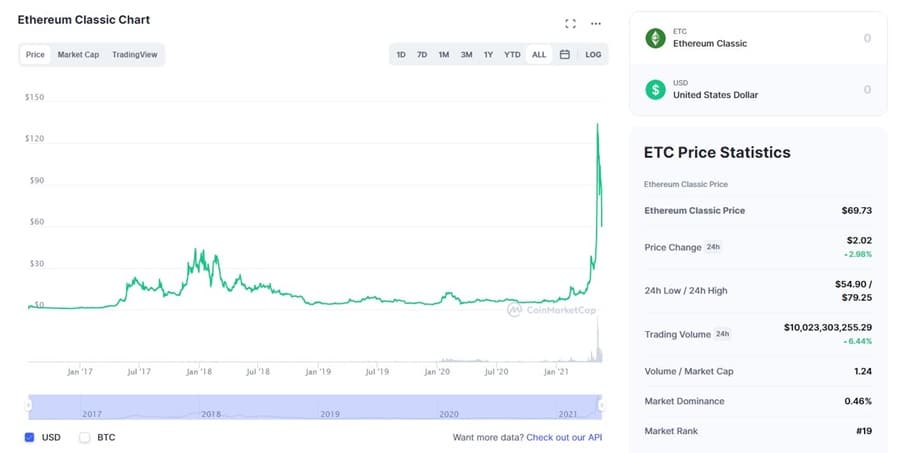This screenshot has width=900, height=453.
Task: Select the 1D time range
Action: click(x=401, y=54)
